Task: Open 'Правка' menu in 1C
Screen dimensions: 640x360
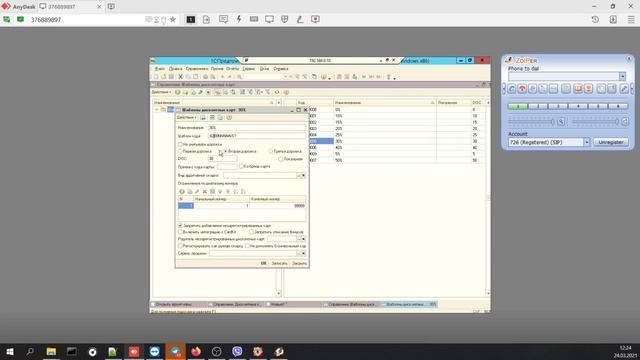Action: point(176,69)
